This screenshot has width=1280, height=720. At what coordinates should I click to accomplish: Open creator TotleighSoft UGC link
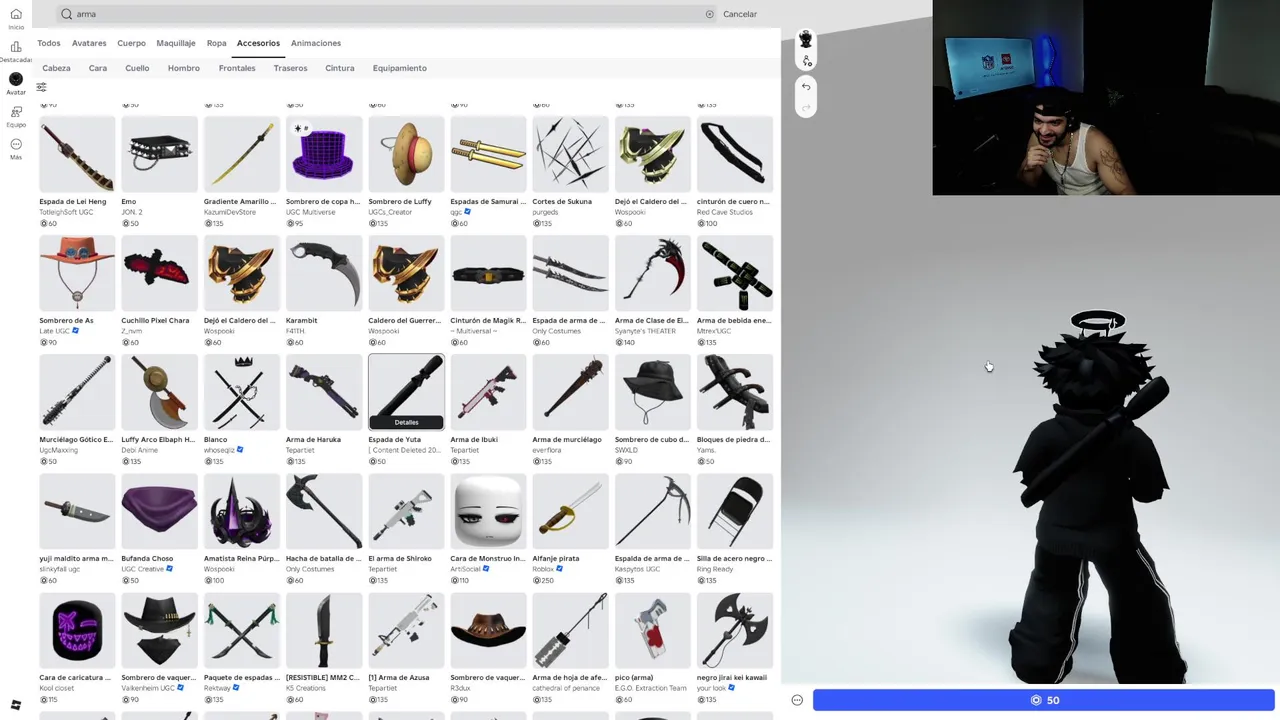pyautogui.click(x=67, y=212)
